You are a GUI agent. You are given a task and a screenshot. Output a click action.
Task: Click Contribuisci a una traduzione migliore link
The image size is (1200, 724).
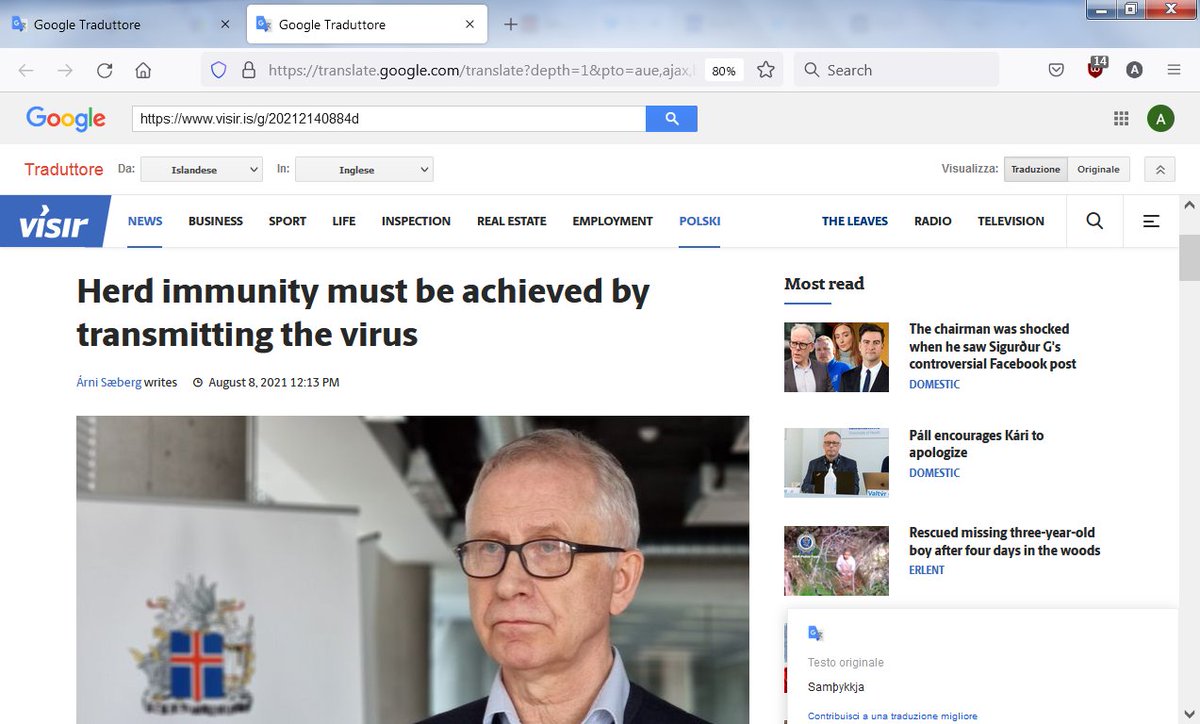click(893, 716)
